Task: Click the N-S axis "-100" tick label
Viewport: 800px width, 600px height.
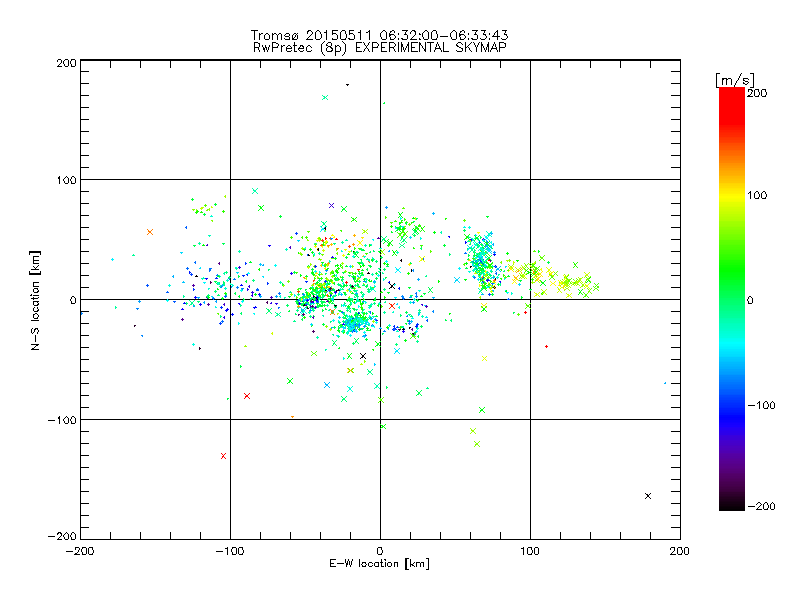Action: 62,420
